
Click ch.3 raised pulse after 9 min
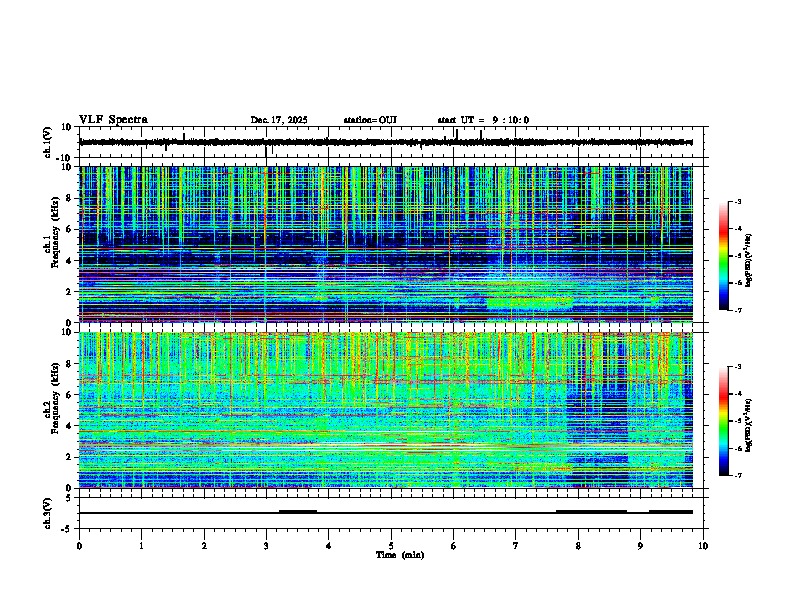[x=671, y=512]
